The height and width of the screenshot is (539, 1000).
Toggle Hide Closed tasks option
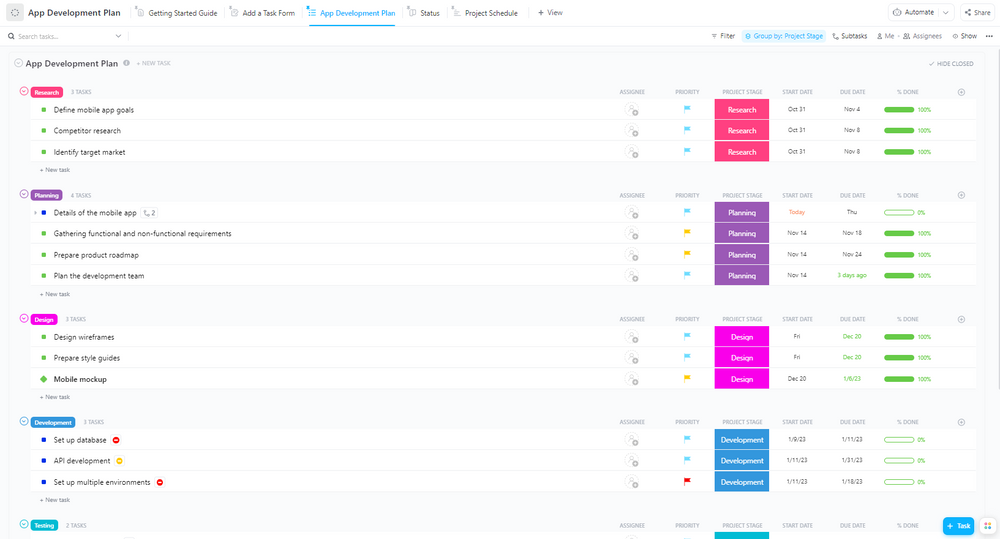click(x=950, y=64)
